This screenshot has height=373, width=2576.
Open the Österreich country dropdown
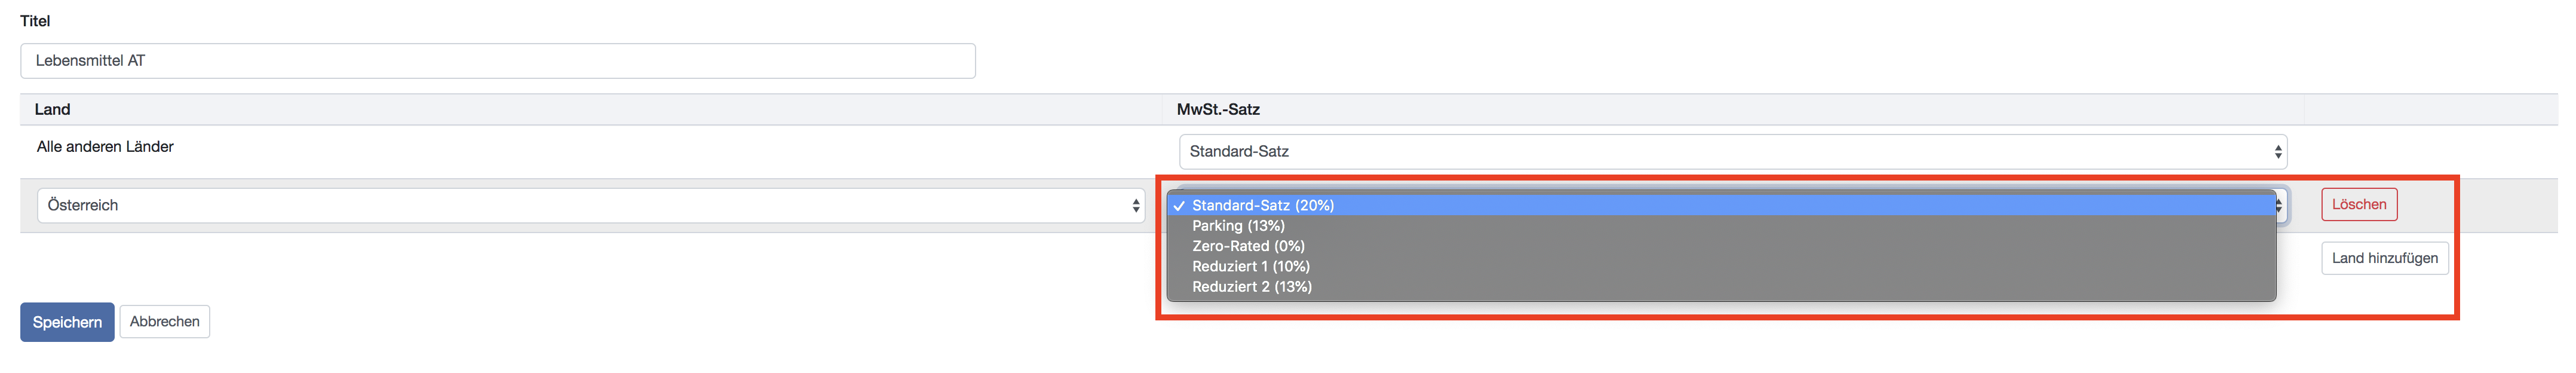(590, 206)
